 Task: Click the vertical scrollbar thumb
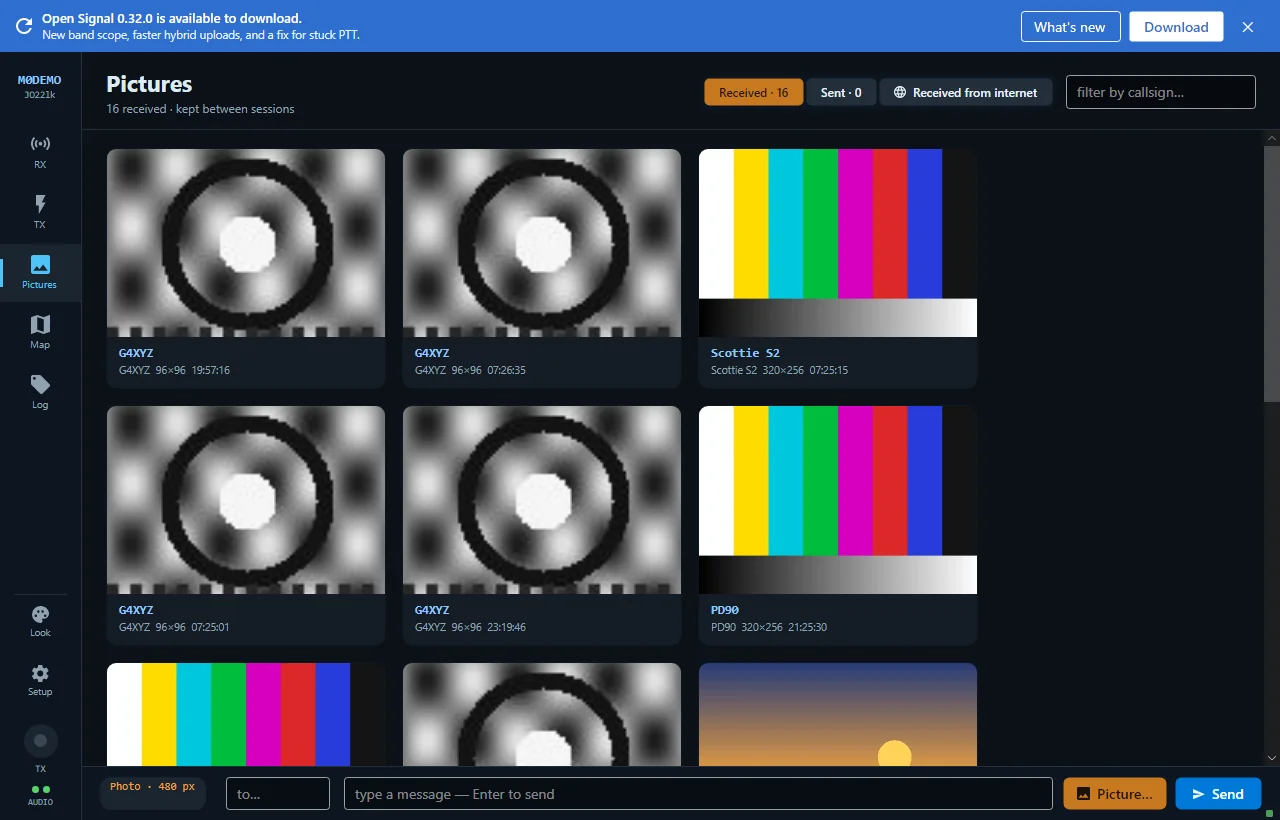[1272, 274]
